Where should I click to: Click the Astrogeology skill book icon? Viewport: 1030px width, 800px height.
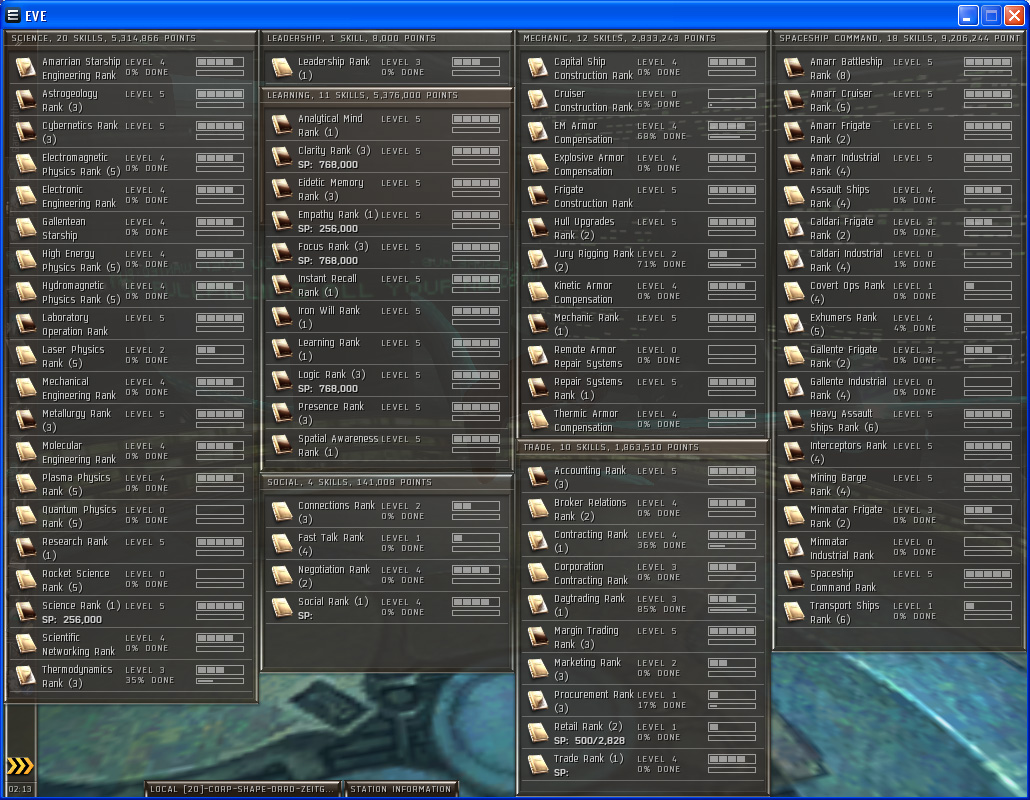tap(26, 100)
